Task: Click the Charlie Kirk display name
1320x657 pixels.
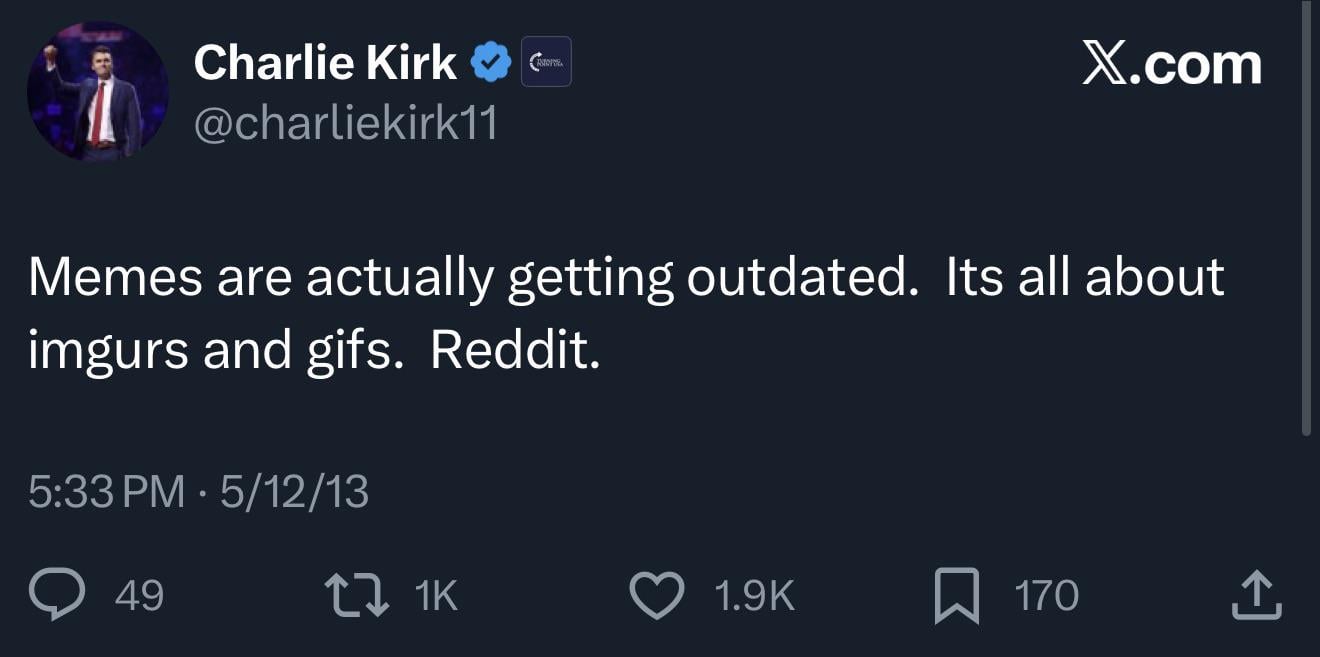Action: [325, 63]
